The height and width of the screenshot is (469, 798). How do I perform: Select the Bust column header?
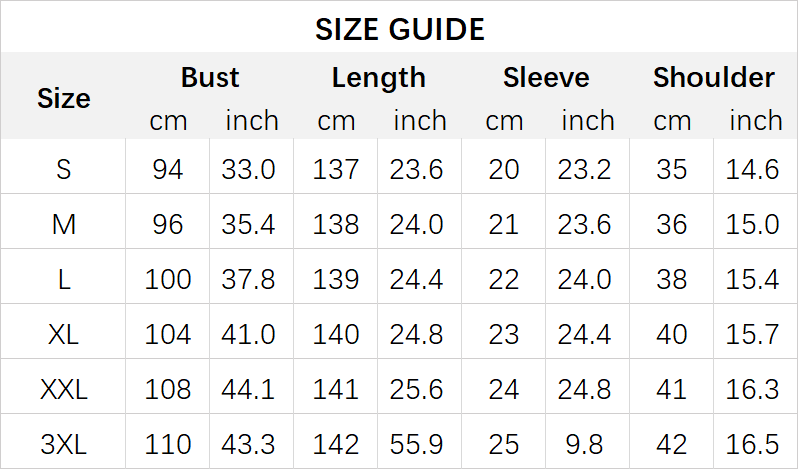(x=210, y=77)
